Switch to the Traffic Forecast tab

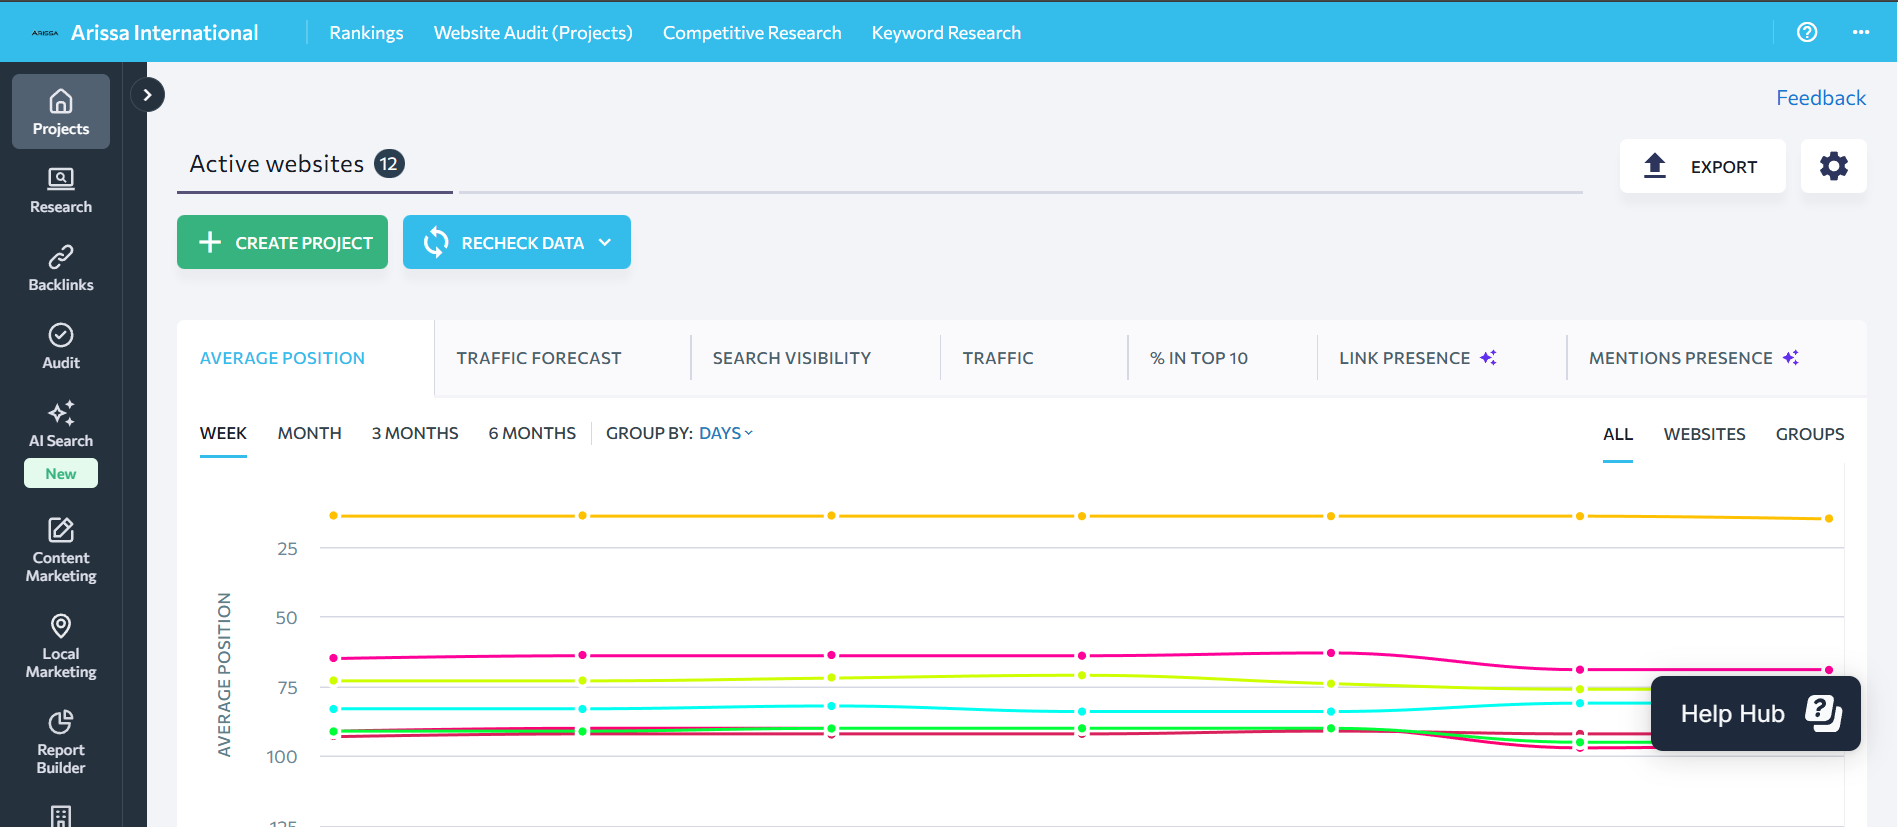538,358
